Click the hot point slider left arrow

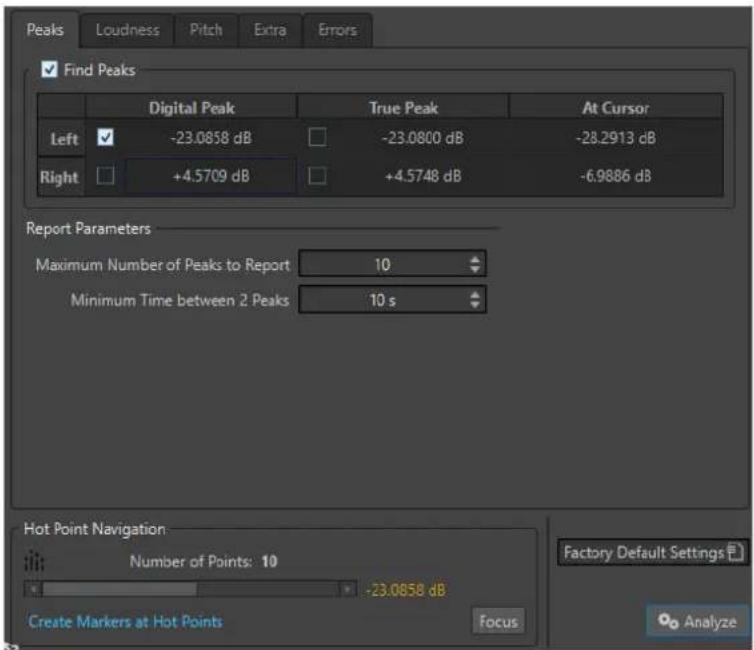[34, 589]
